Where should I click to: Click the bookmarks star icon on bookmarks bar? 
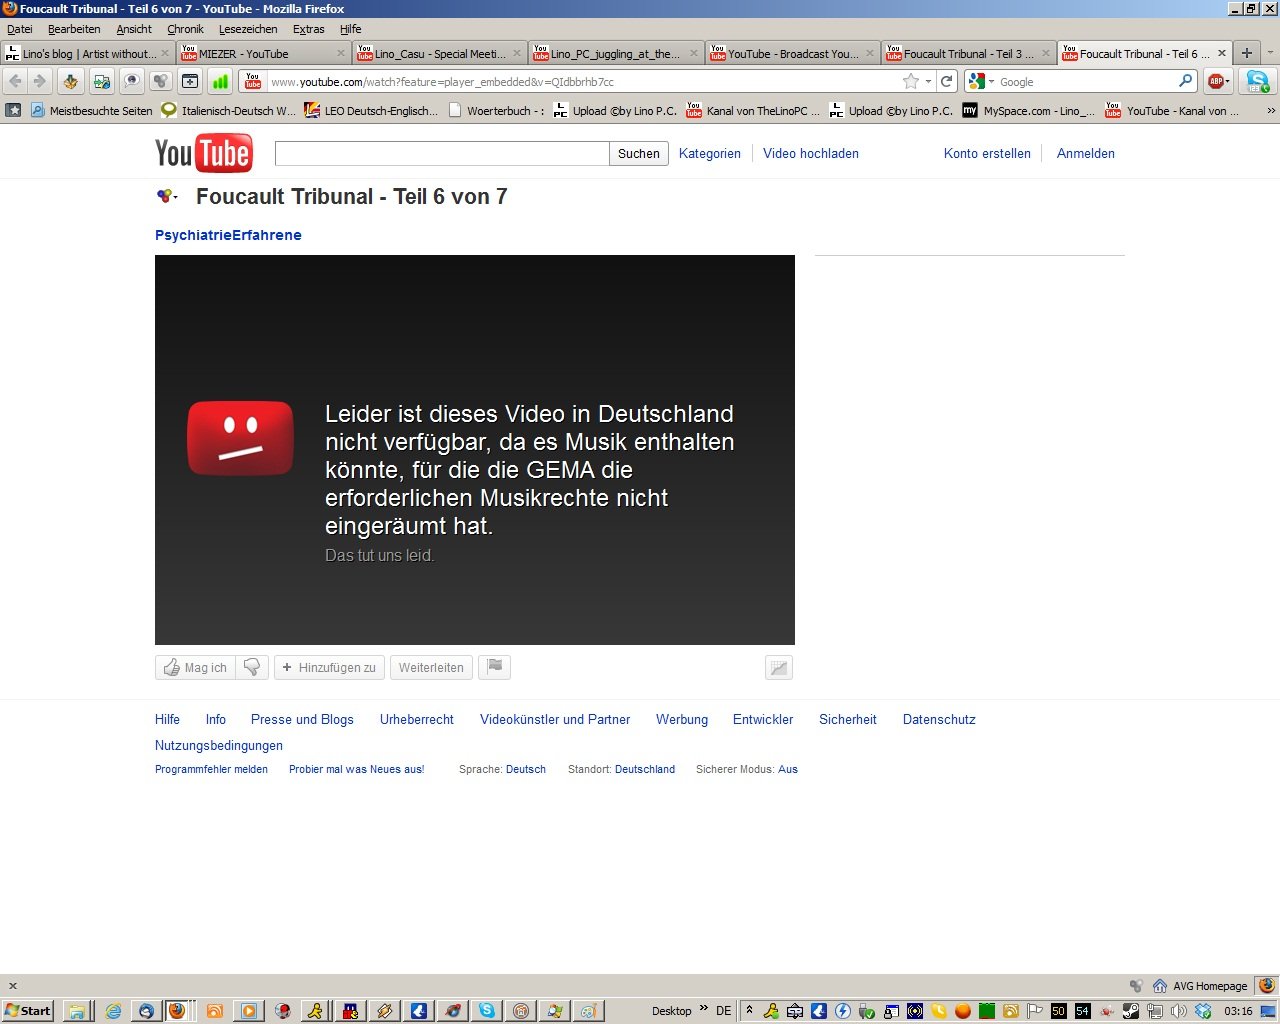click(x=13, y=110)
